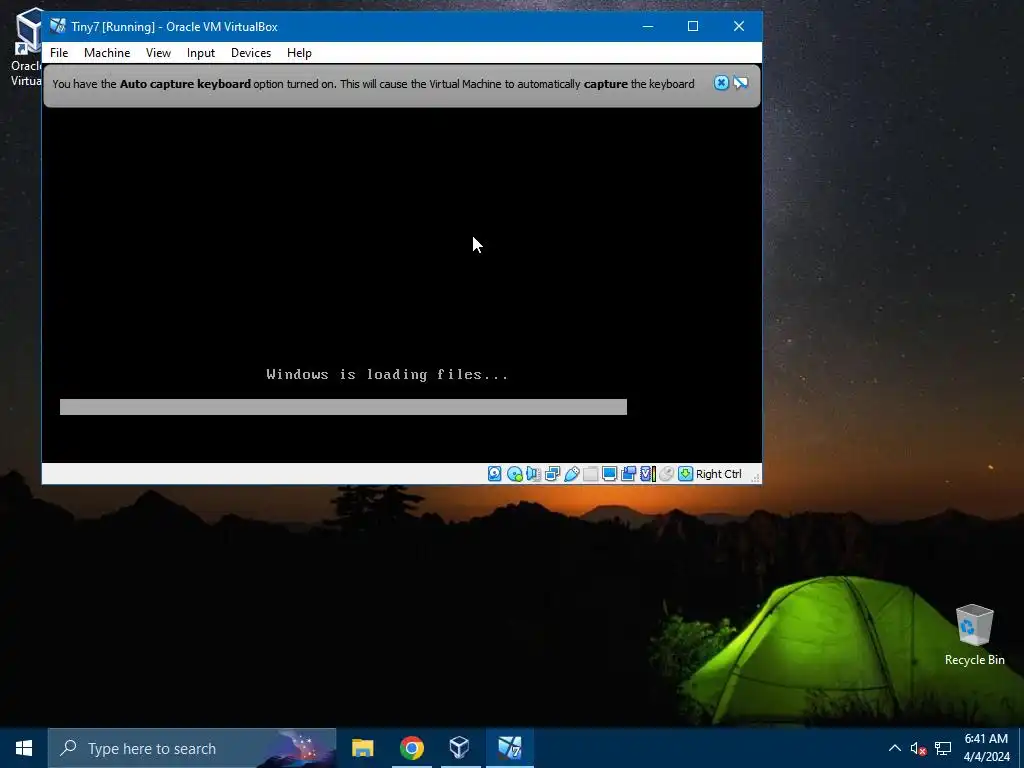The width and height of the screenshot is (1024, 768).
Task: Open Google Chrome from the taskbar
Action: (x=411, y=748)
